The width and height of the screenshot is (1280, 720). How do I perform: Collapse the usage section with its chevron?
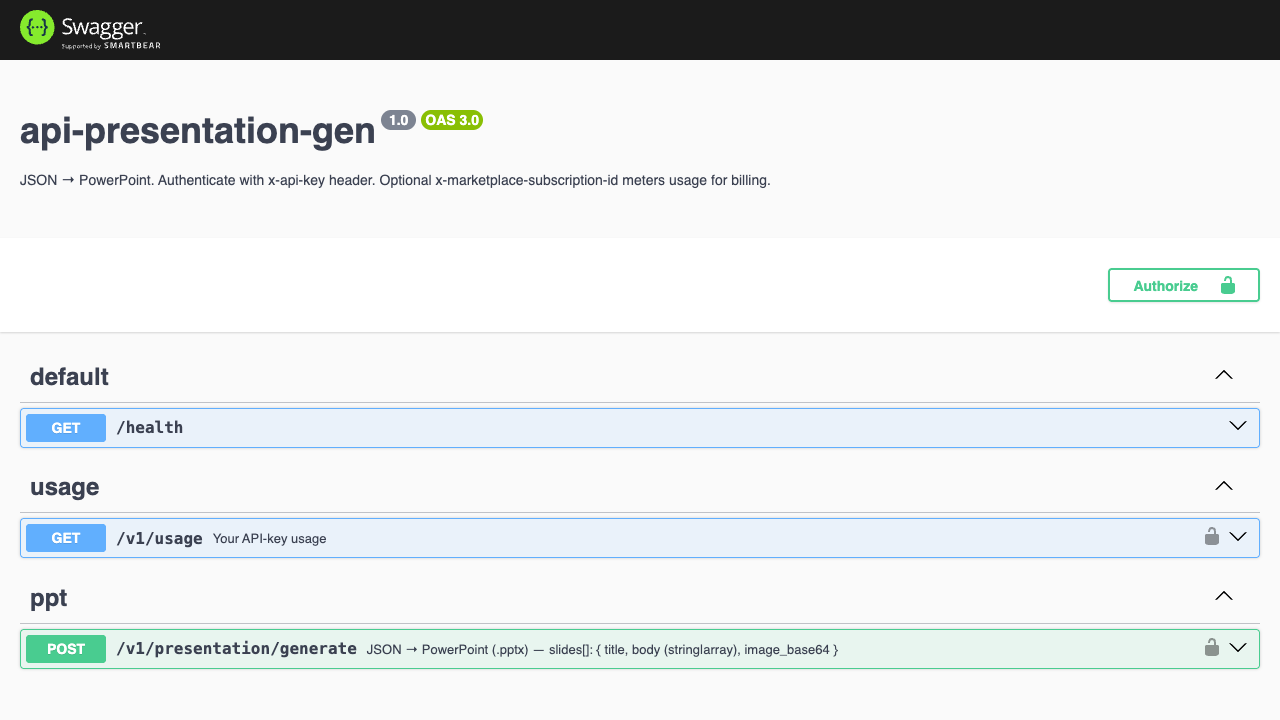[x=1223, y=486]
